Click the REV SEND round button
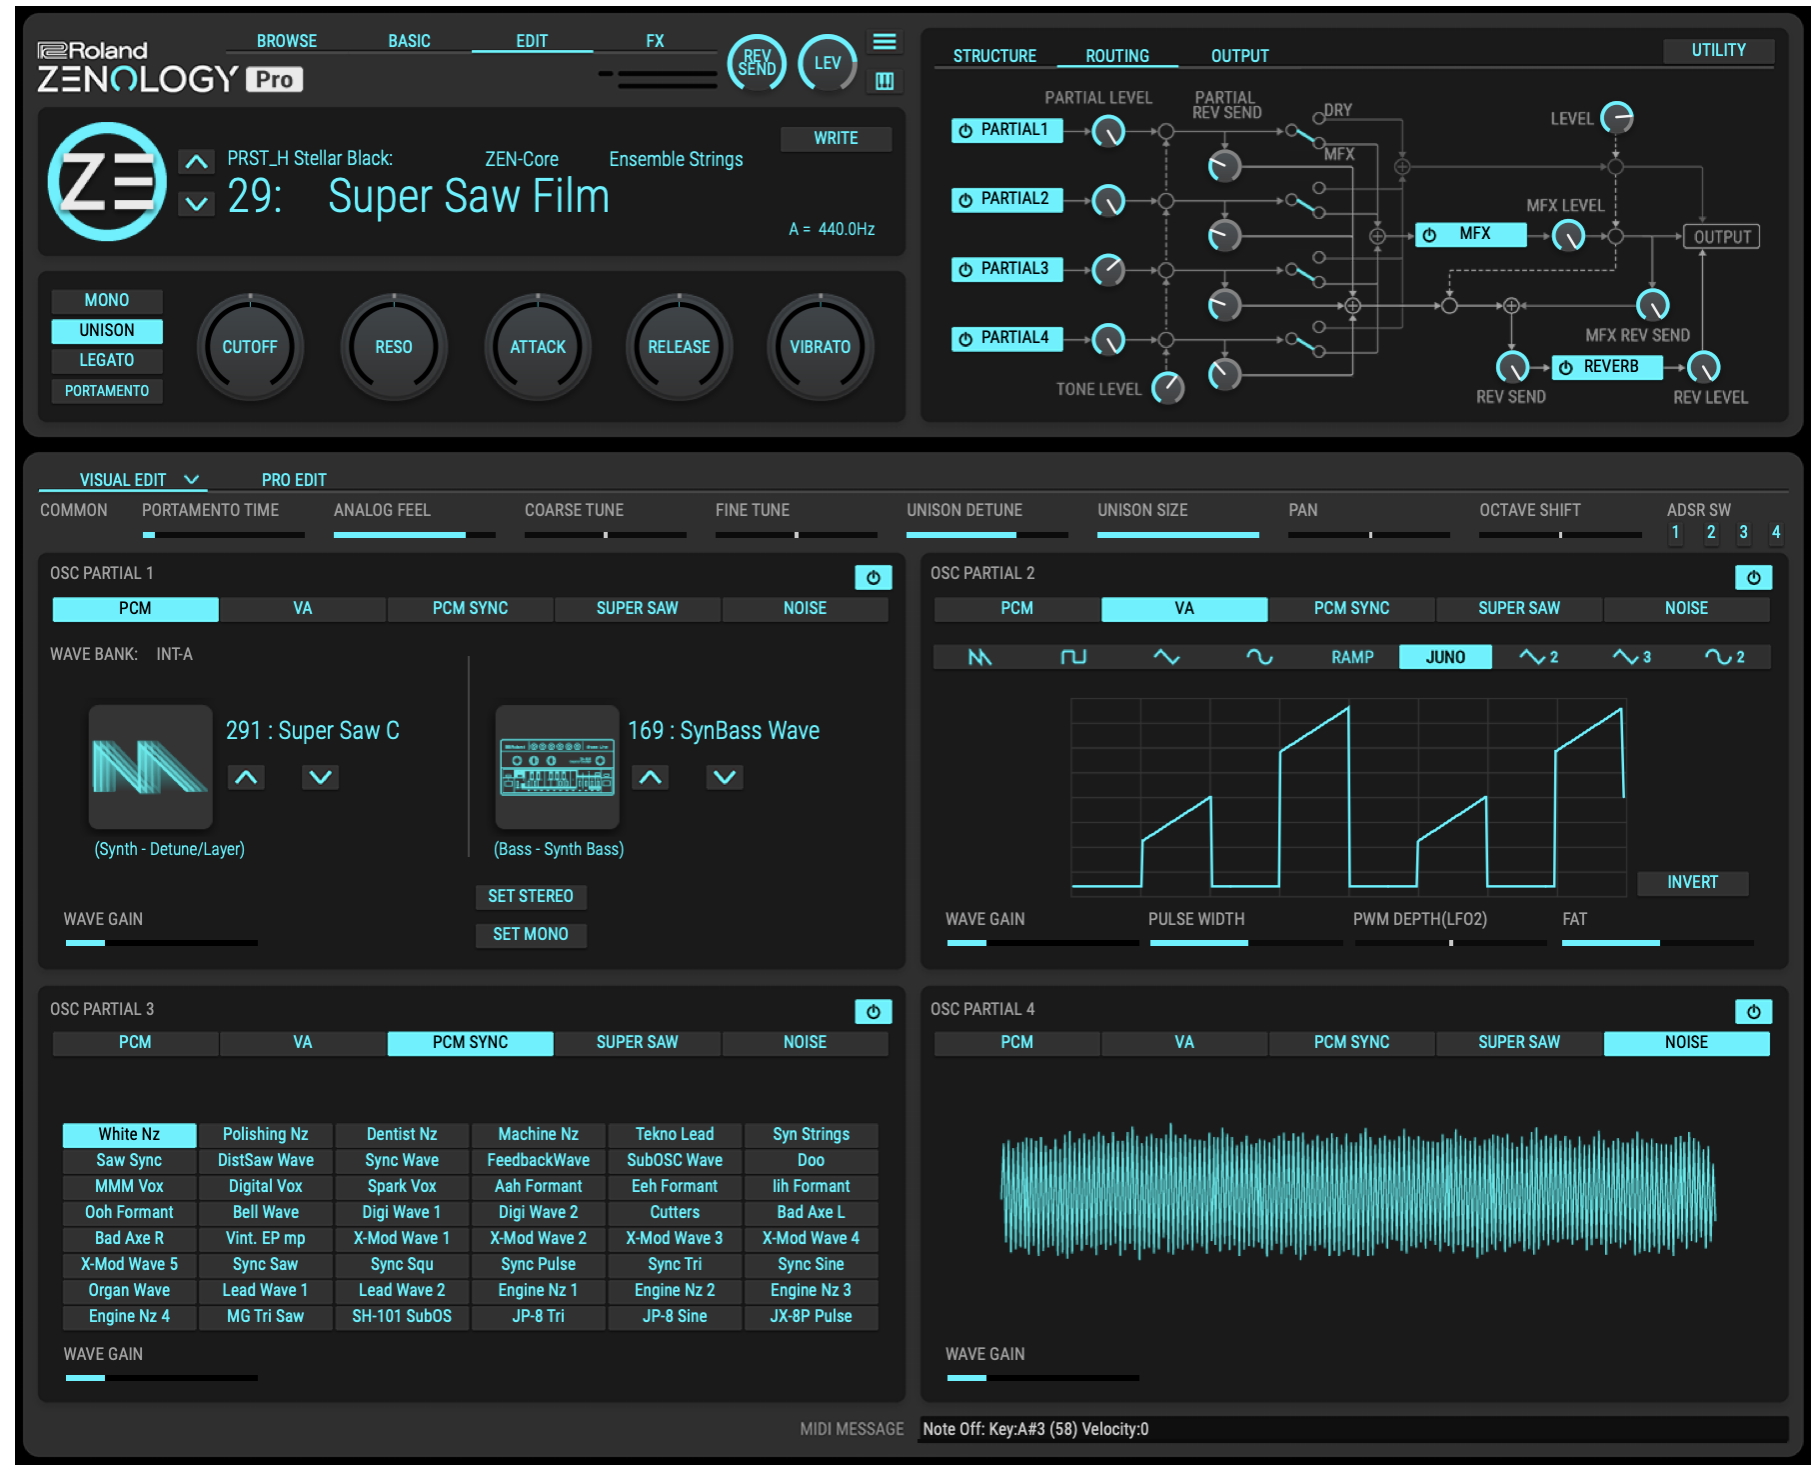The image size is (1814, 1472). [756, 63]
